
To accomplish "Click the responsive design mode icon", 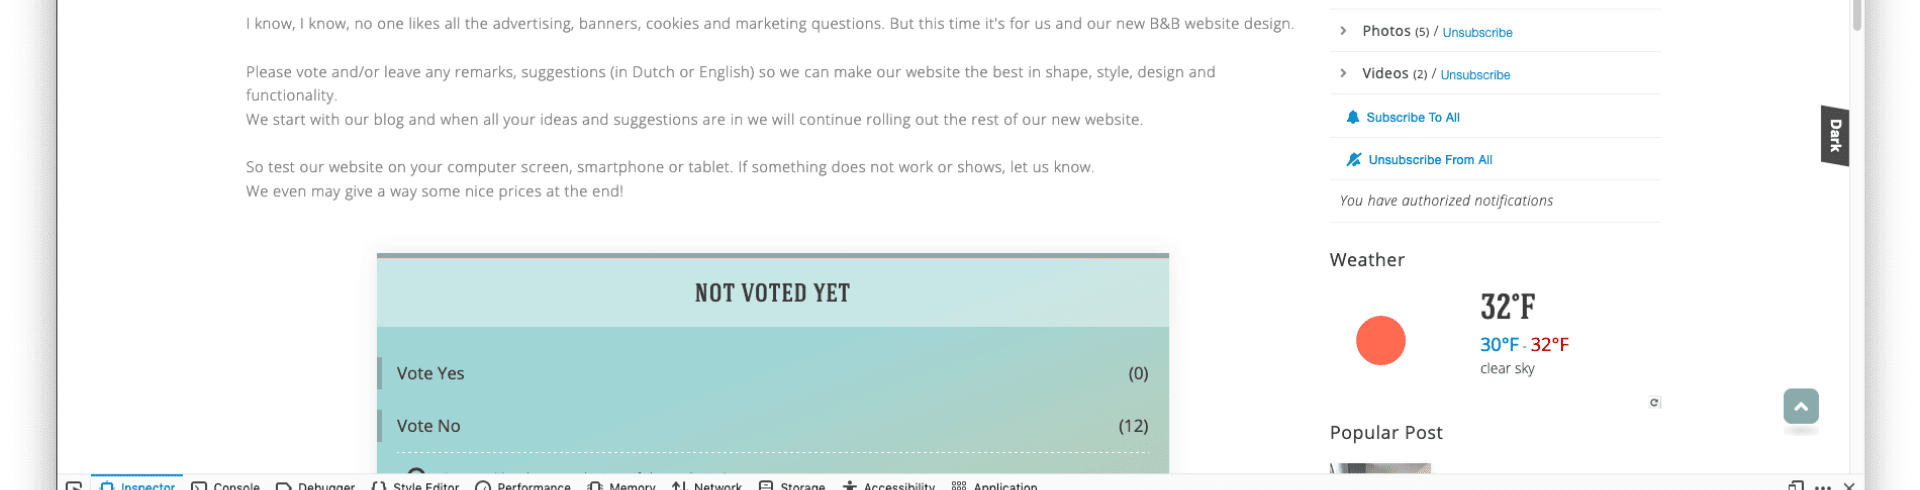I will tap(1796, 486).
